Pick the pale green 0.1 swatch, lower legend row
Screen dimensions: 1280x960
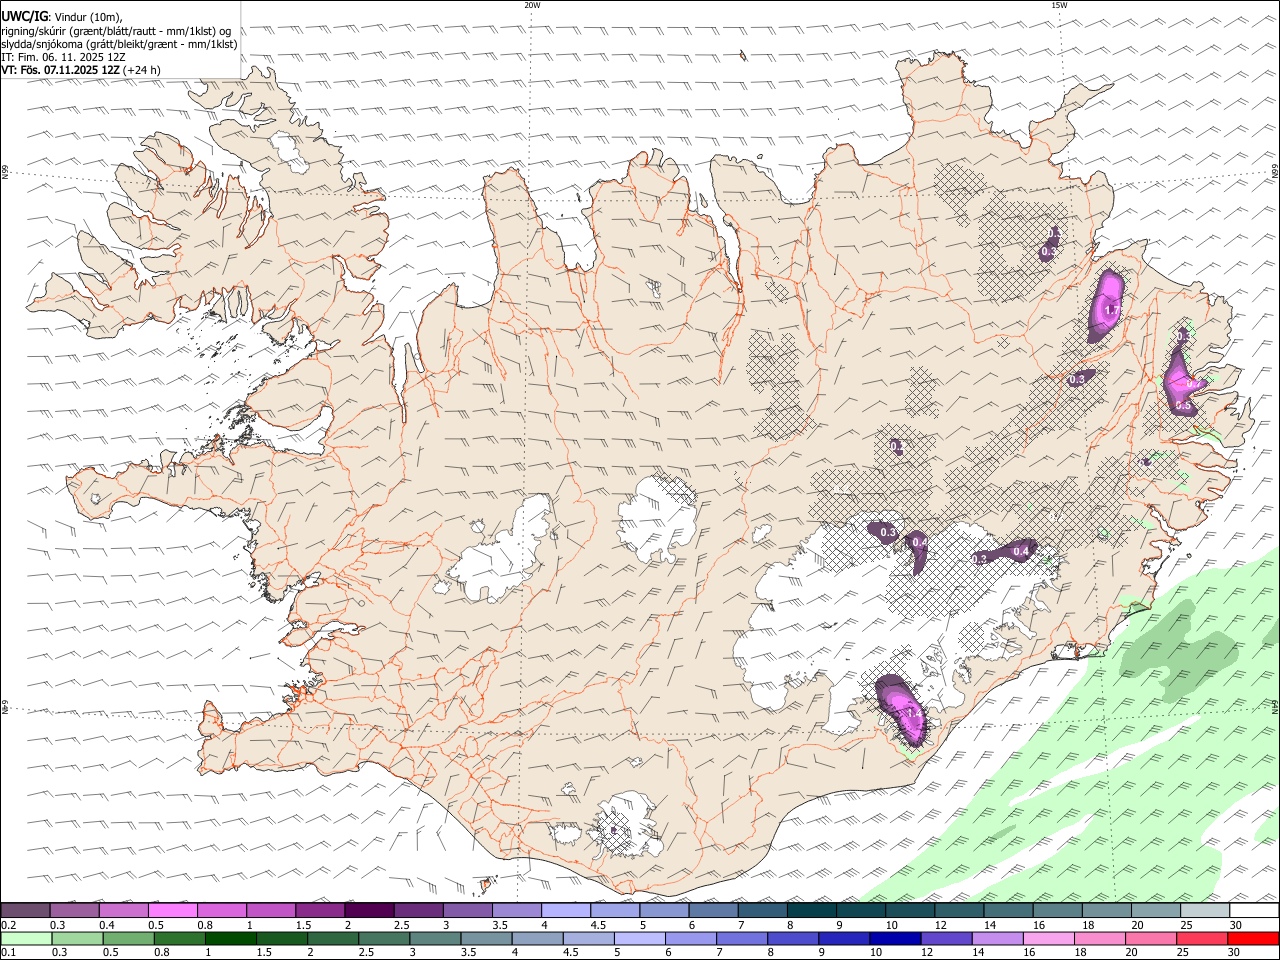pos(26,939)
